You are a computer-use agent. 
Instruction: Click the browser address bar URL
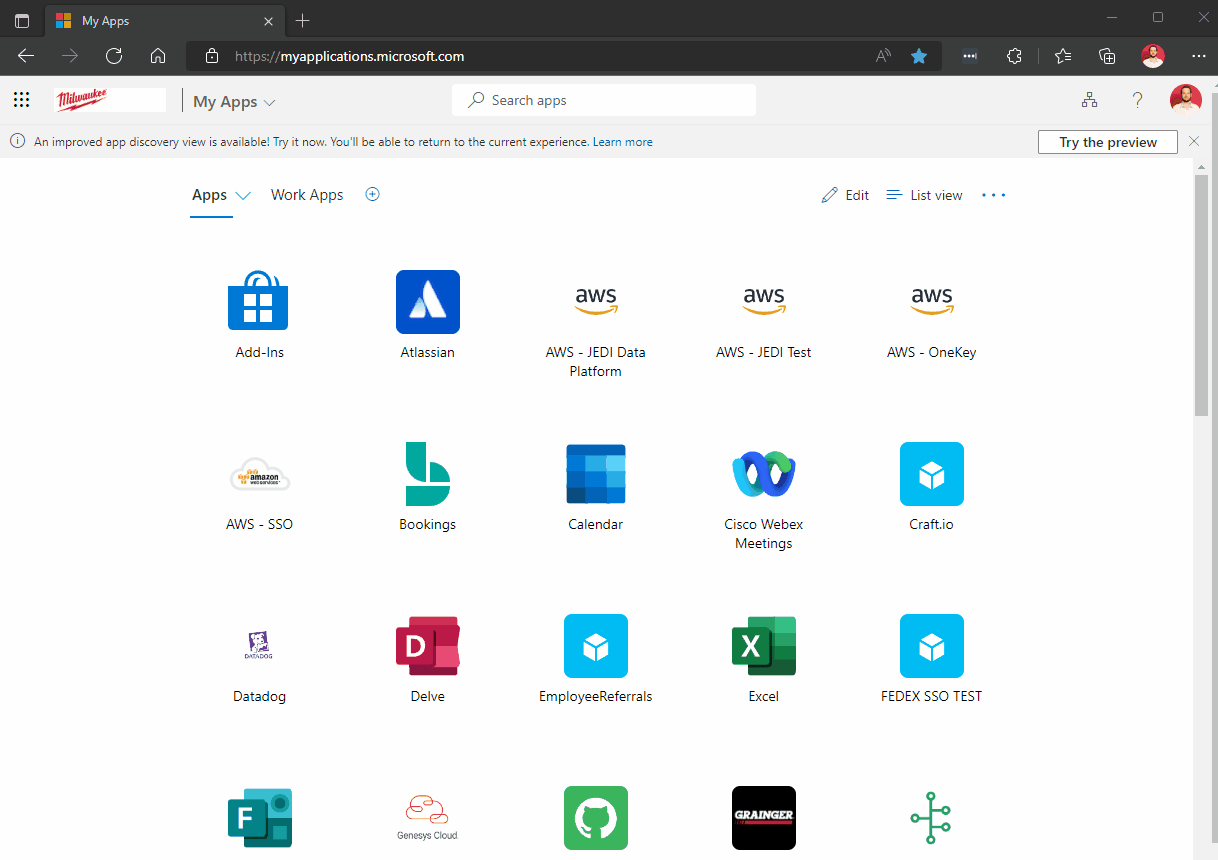pos(349,56)
